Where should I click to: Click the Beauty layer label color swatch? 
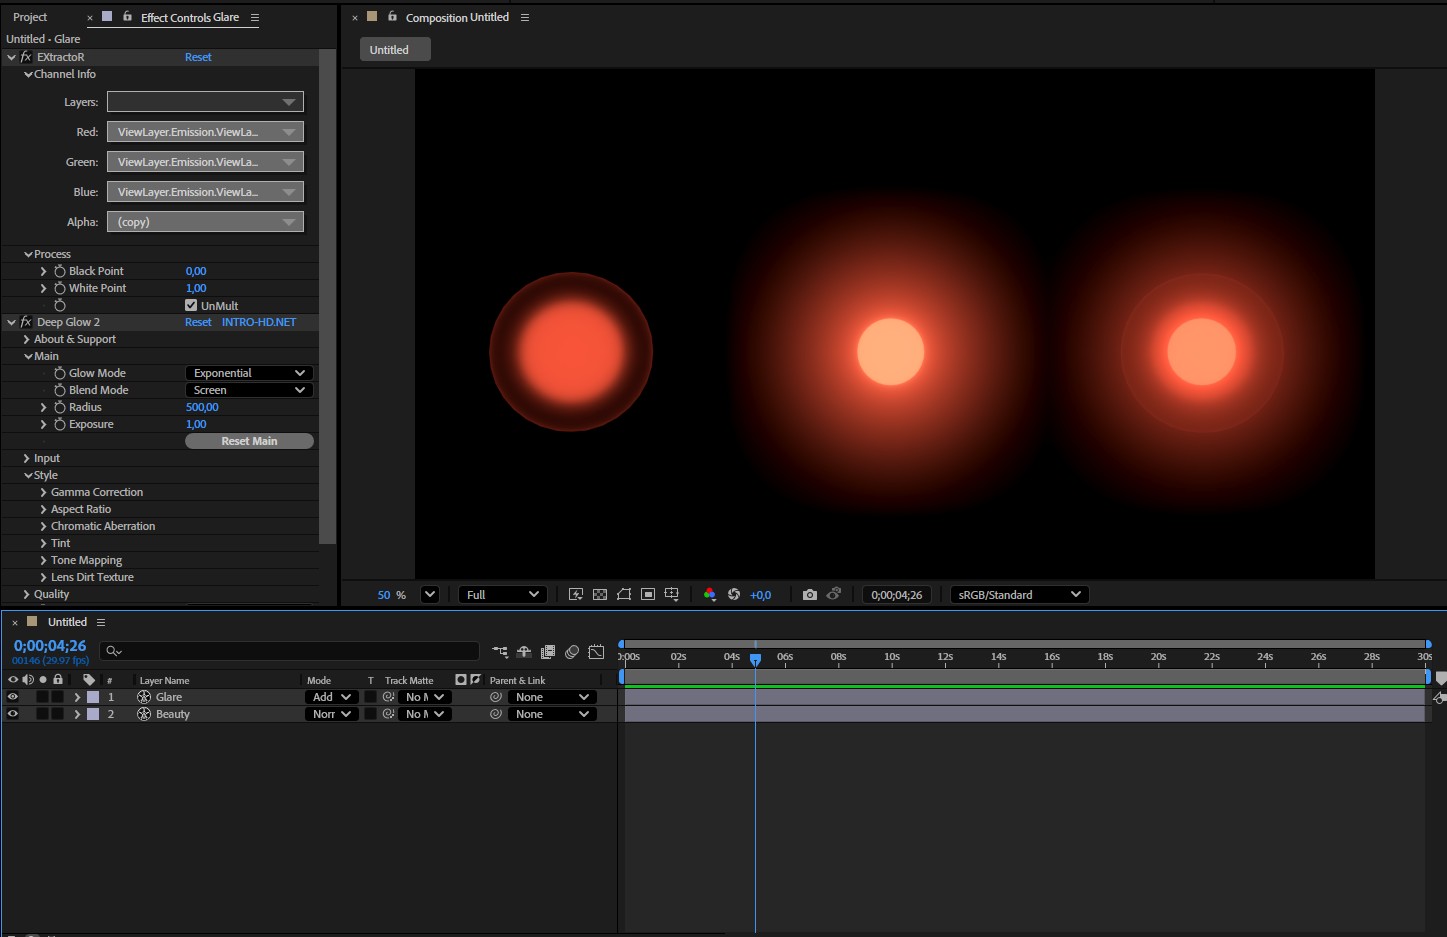click(93, 714)
